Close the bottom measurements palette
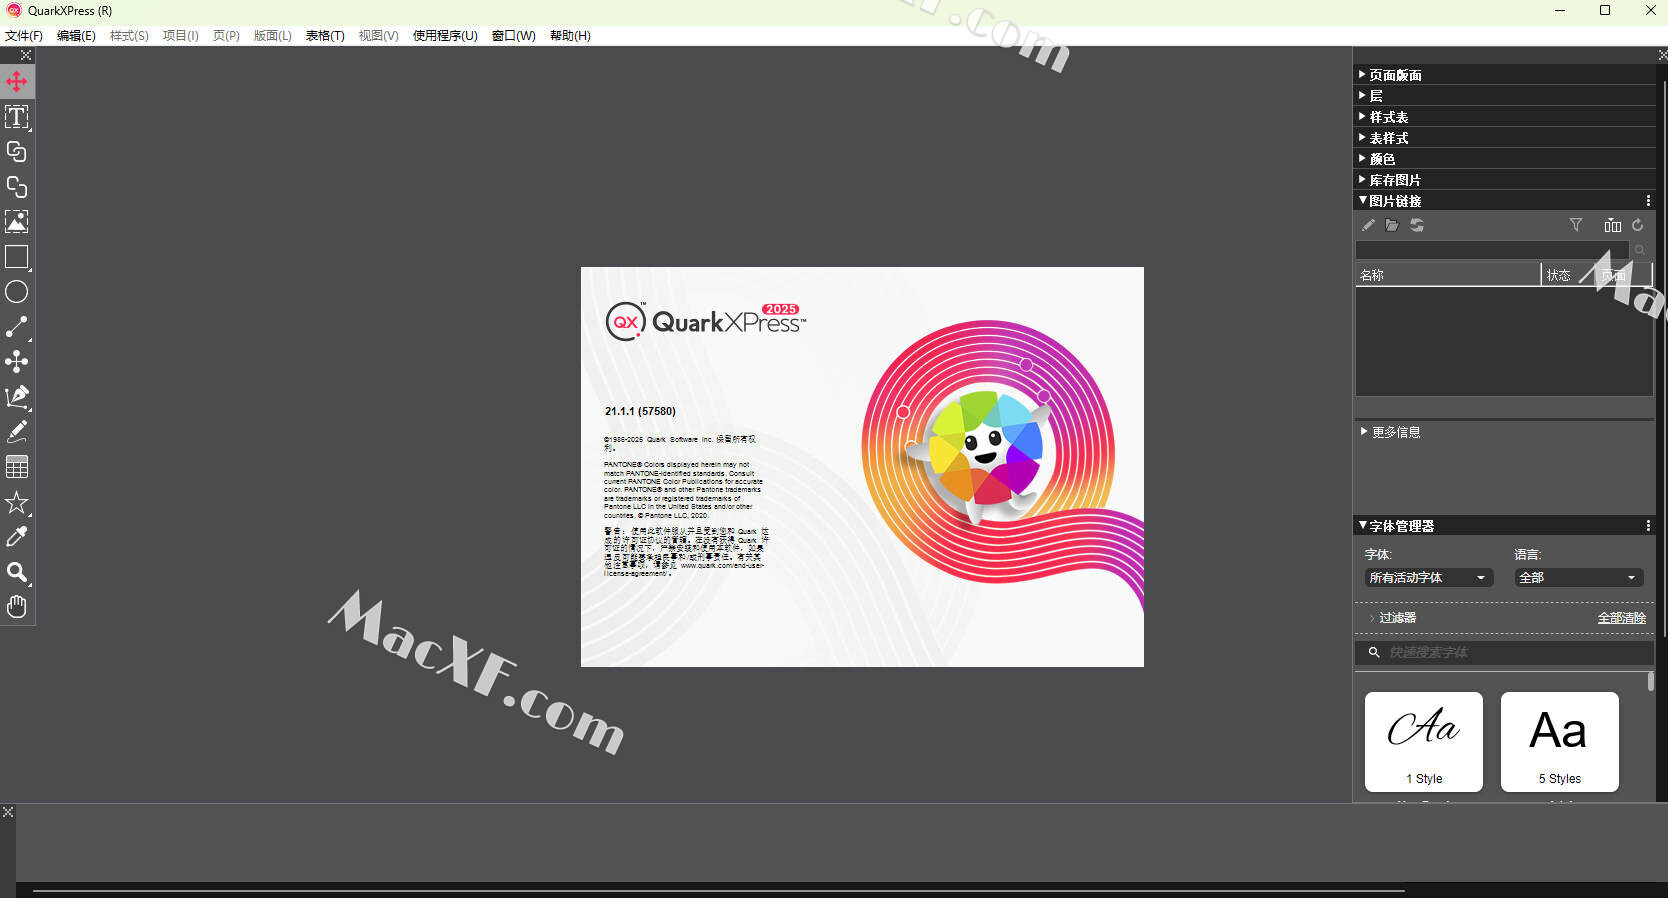 (8, 812)
